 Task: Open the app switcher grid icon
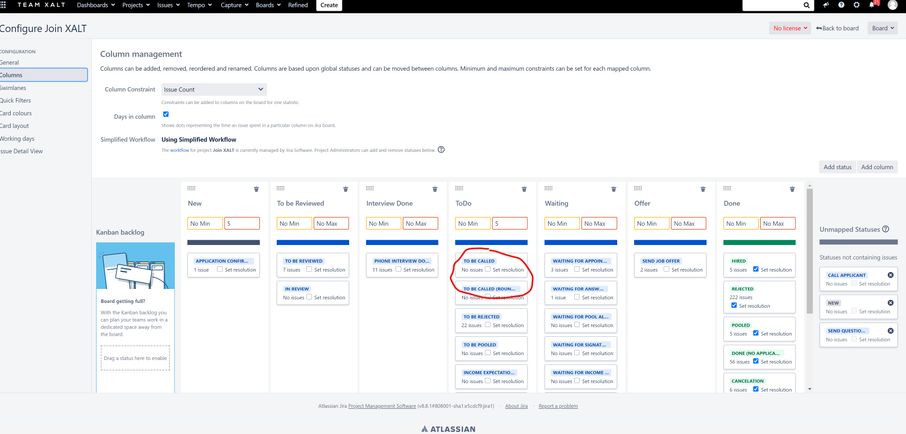tap(3, 5)
